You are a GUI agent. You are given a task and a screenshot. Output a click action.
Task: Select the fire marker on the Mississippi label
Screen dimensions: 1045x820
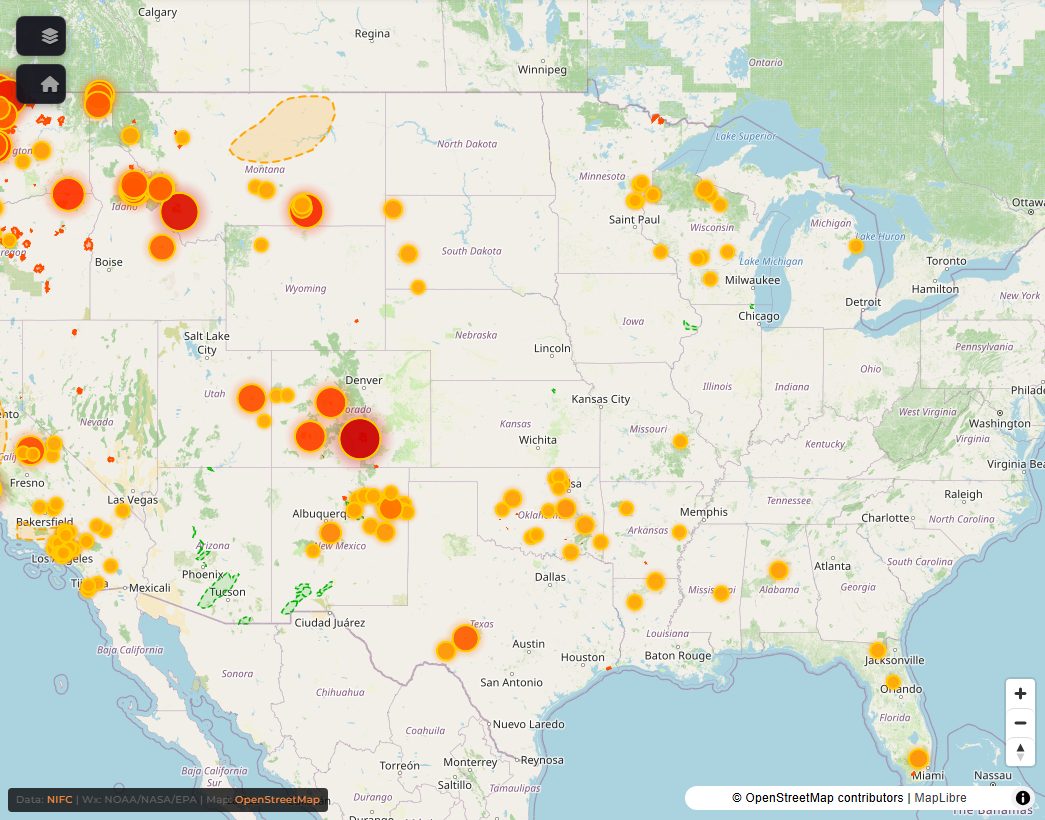click(721, 593)
